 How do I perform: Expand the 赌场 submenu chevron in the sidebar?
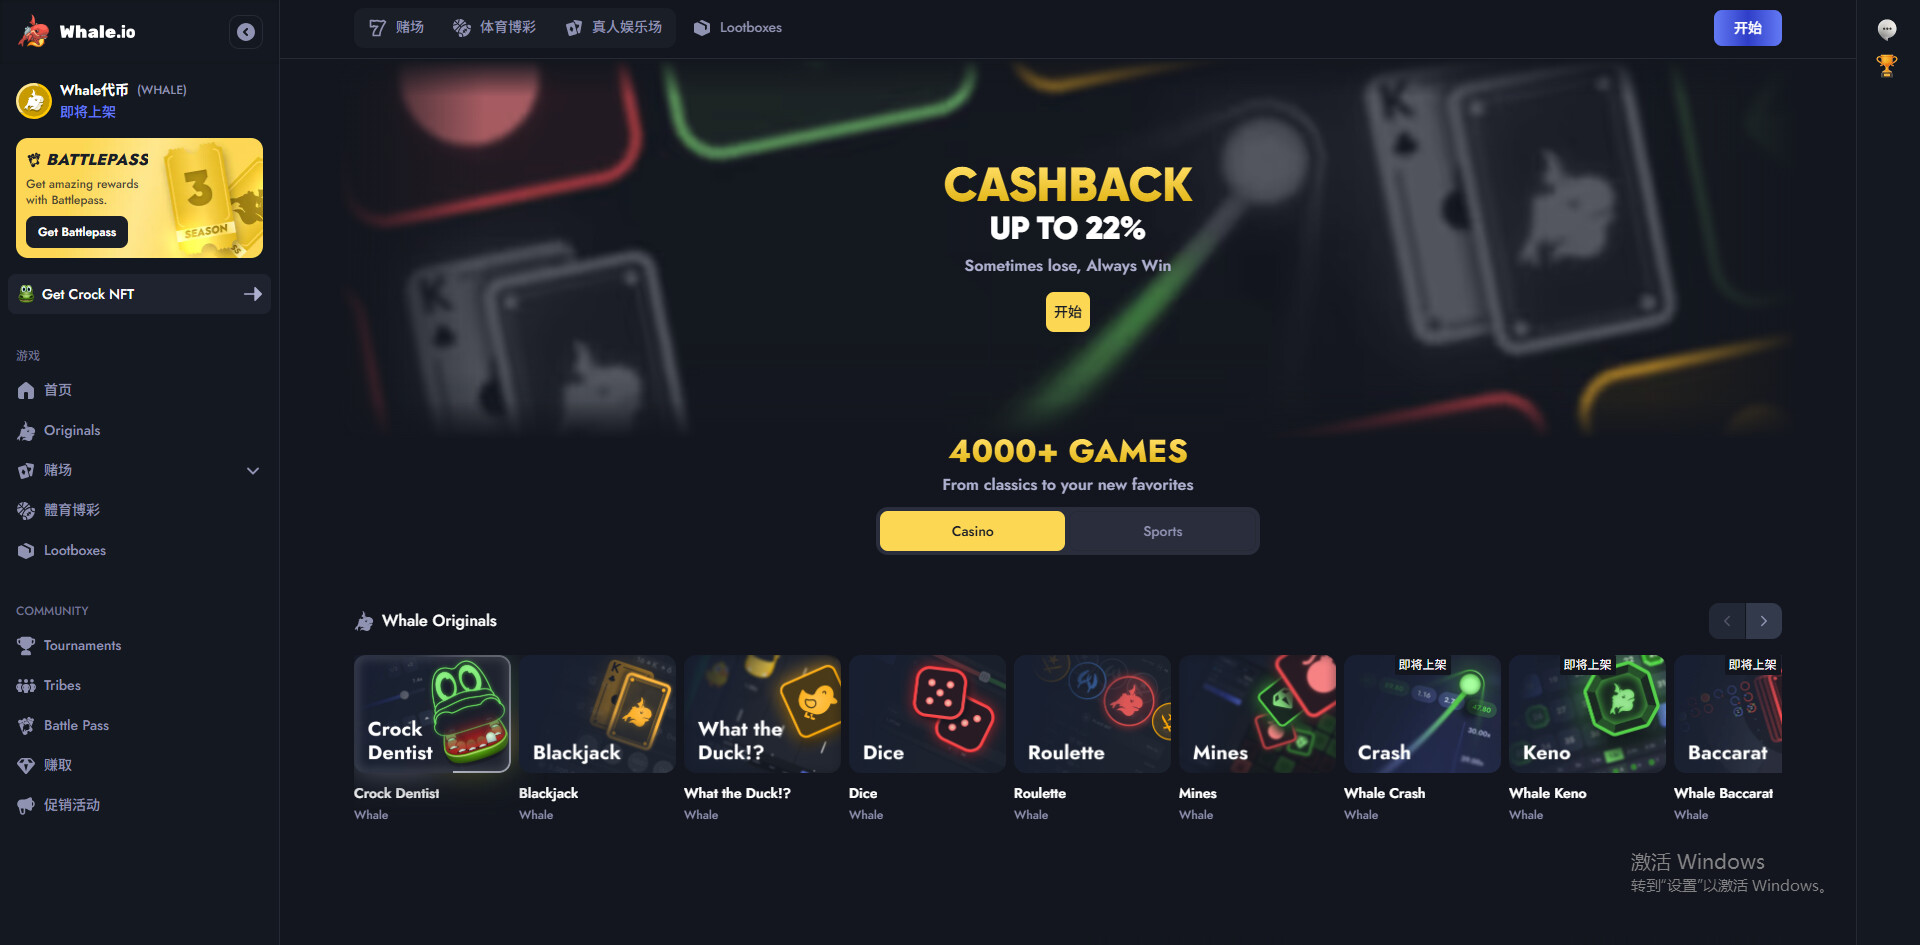tap(253, 471)
